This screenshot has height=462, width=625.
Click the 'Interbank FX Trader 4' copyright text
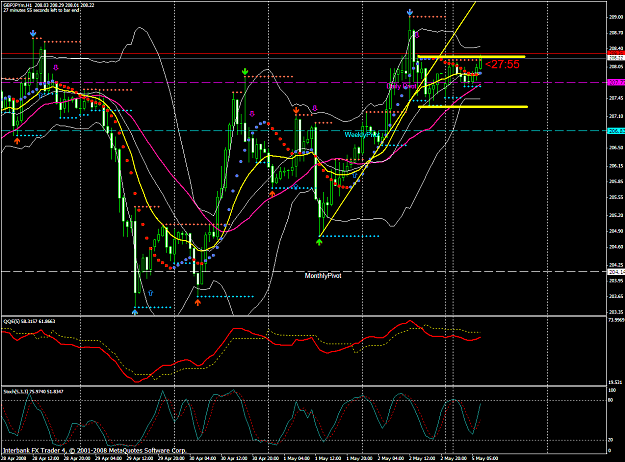pos(94,450)
